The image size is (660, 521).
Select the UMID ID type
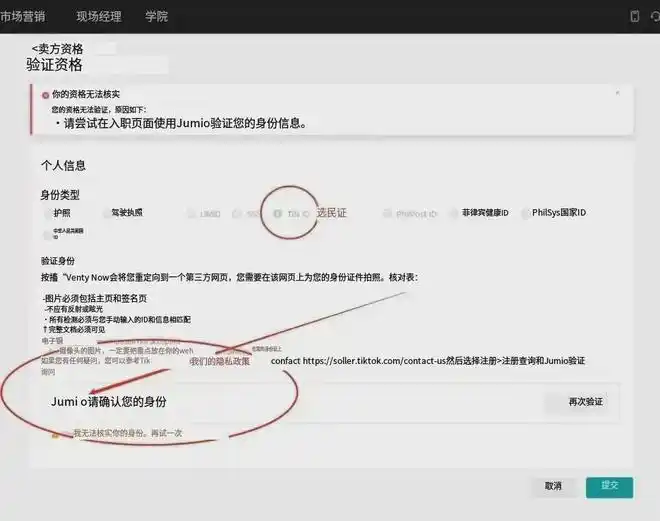point(192,214)
